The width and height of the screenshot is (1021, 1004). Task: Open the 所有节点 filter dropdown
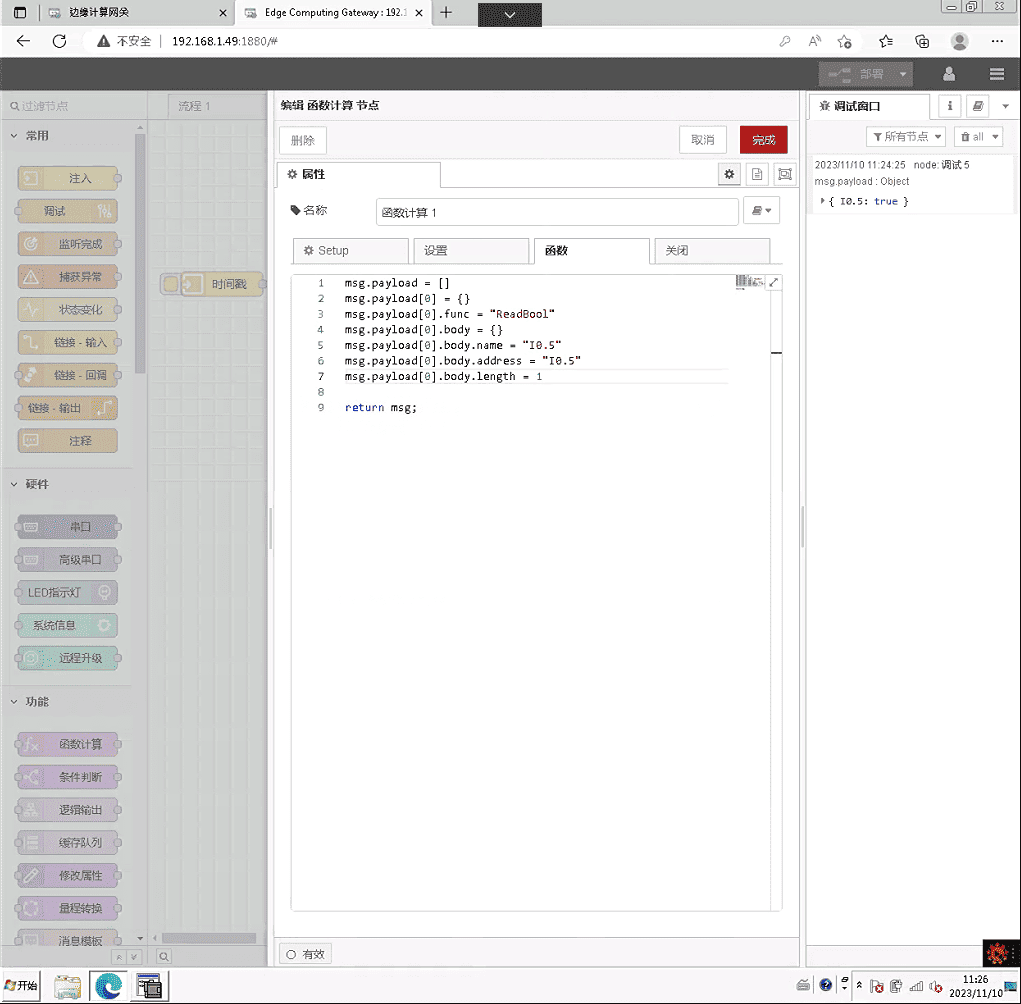click(x=905, y=136)
